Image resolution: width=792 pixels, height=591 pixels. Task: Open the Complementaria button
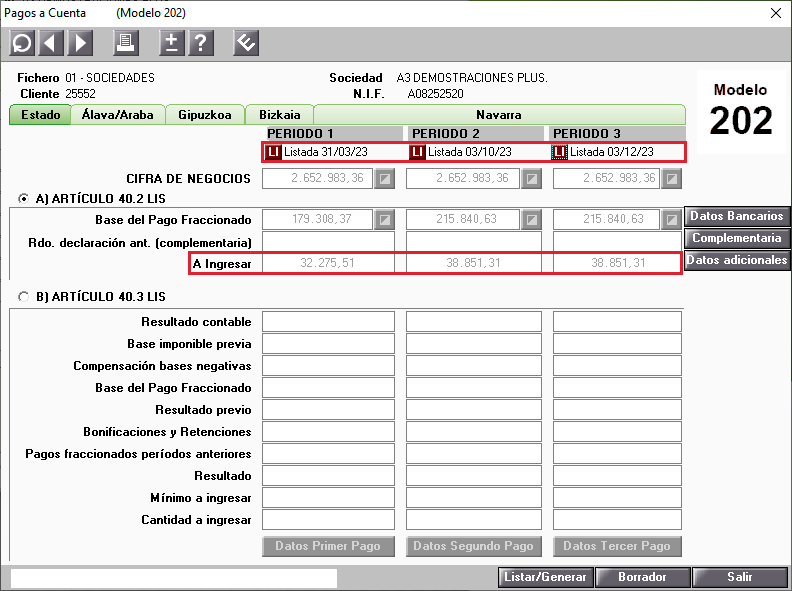(736, 238)
